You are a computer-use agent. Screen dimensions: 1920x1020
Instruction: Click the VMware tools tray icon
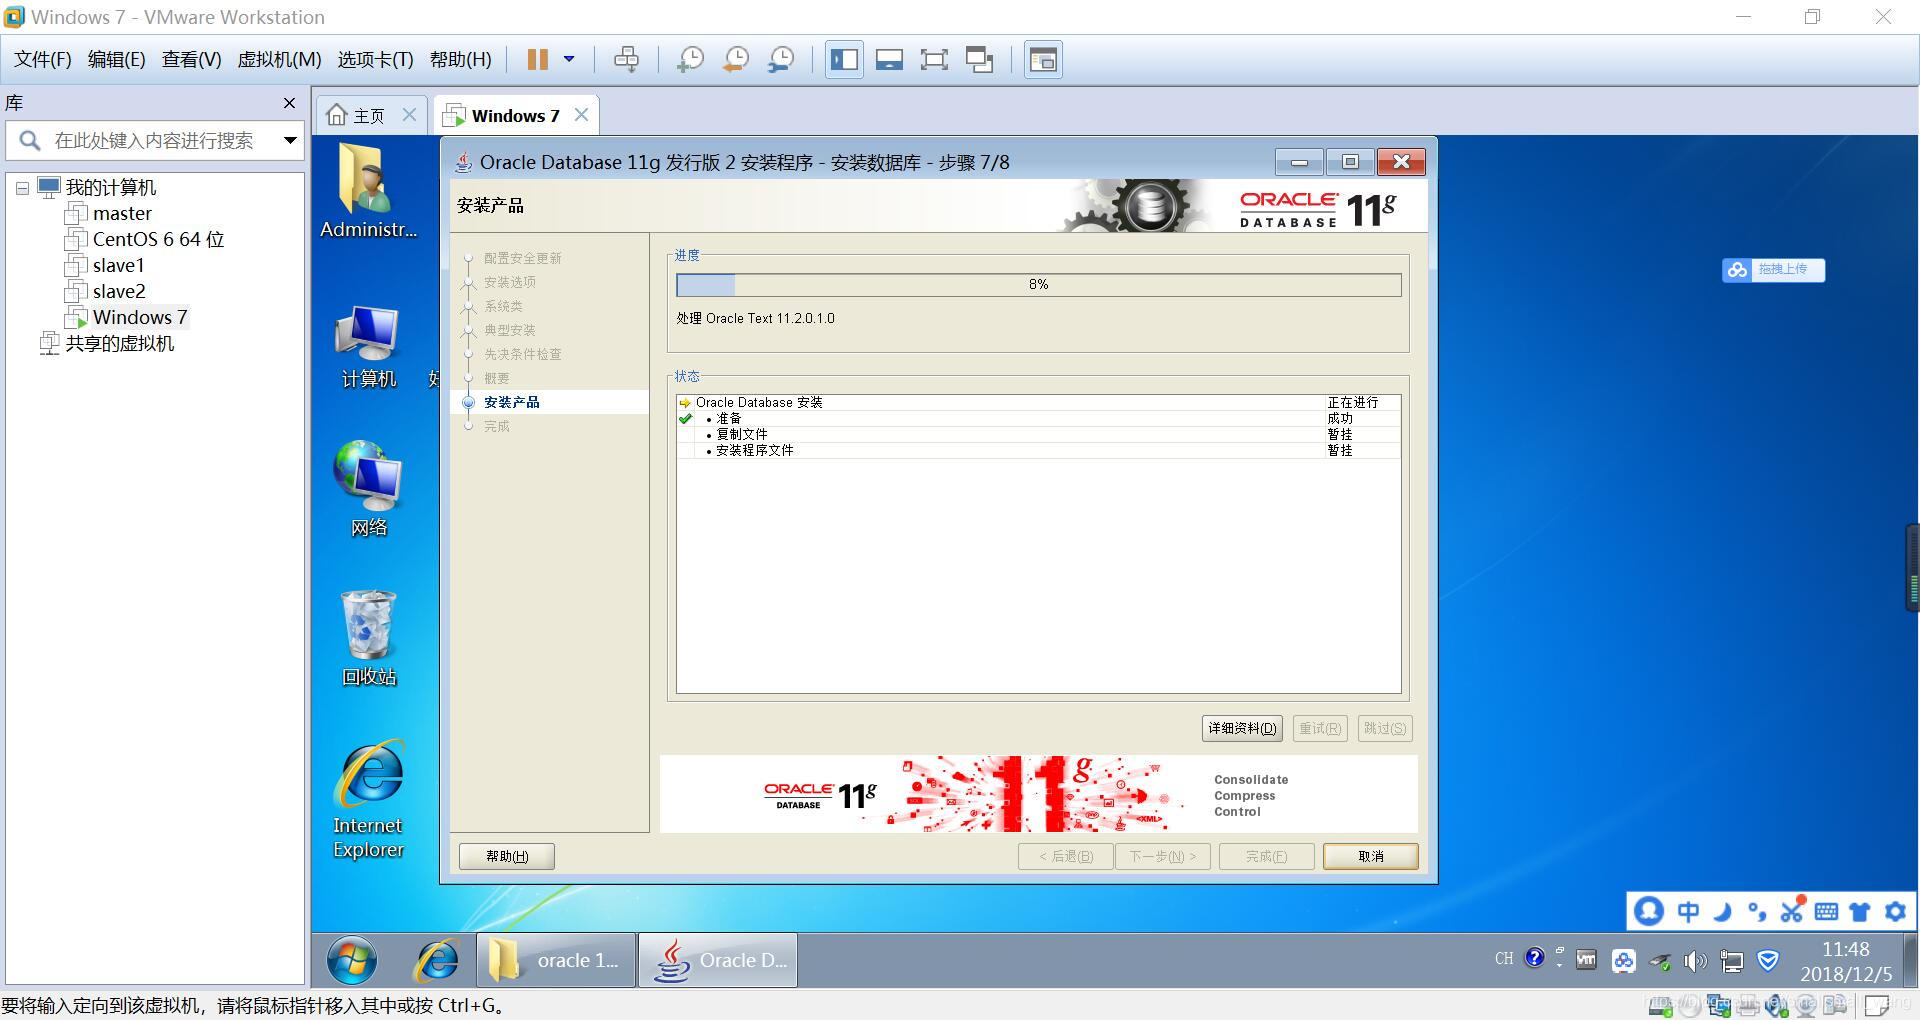(1586, 960)
